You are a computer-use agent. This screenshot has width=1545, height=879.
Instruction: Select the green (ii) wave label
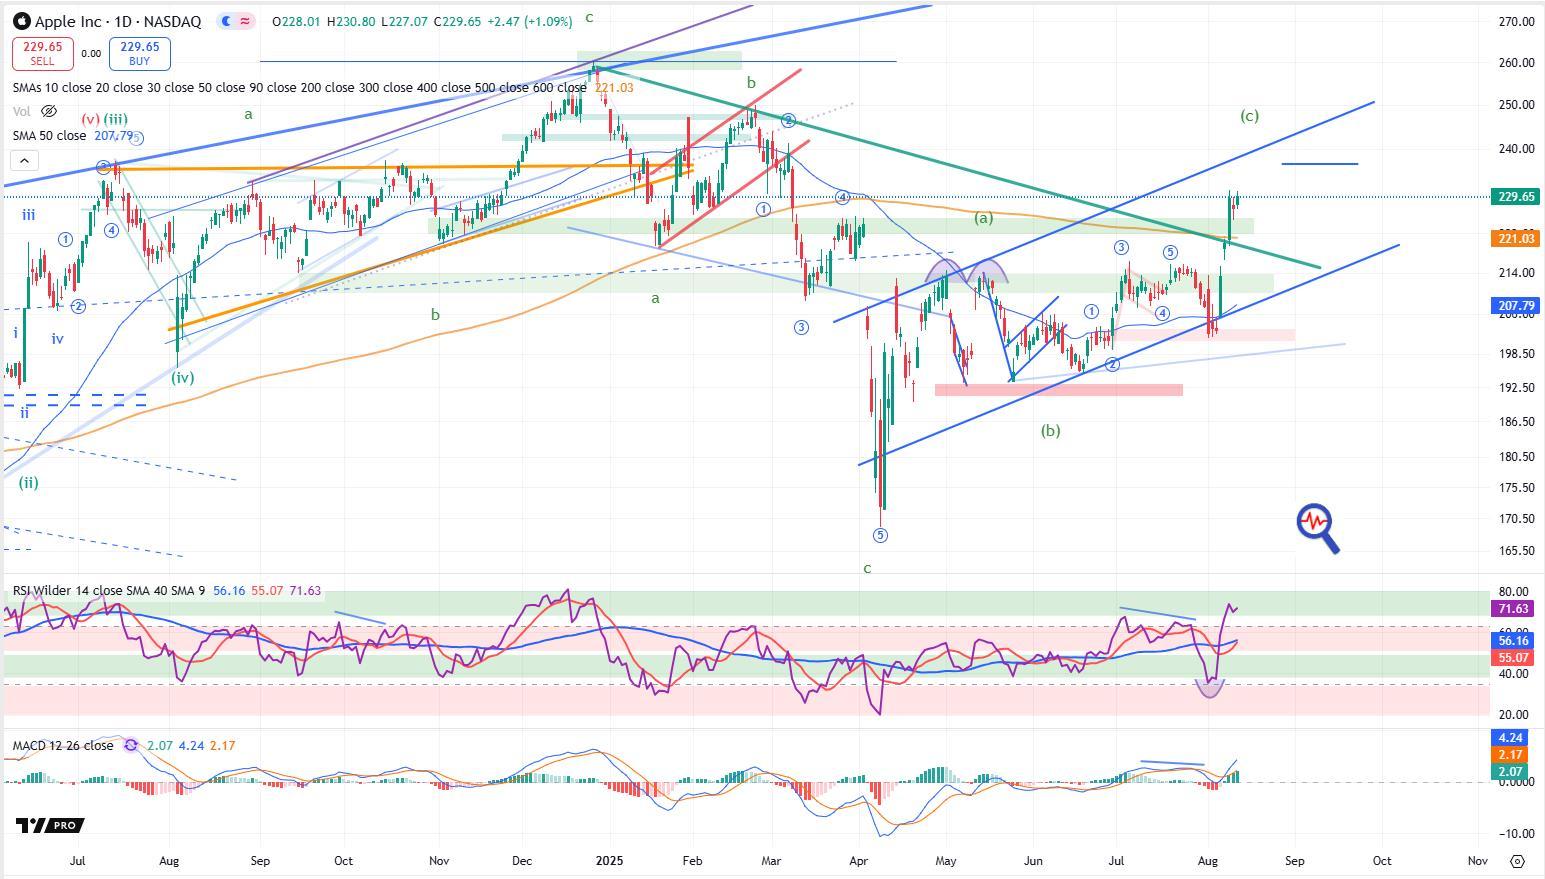click(28, 482)
